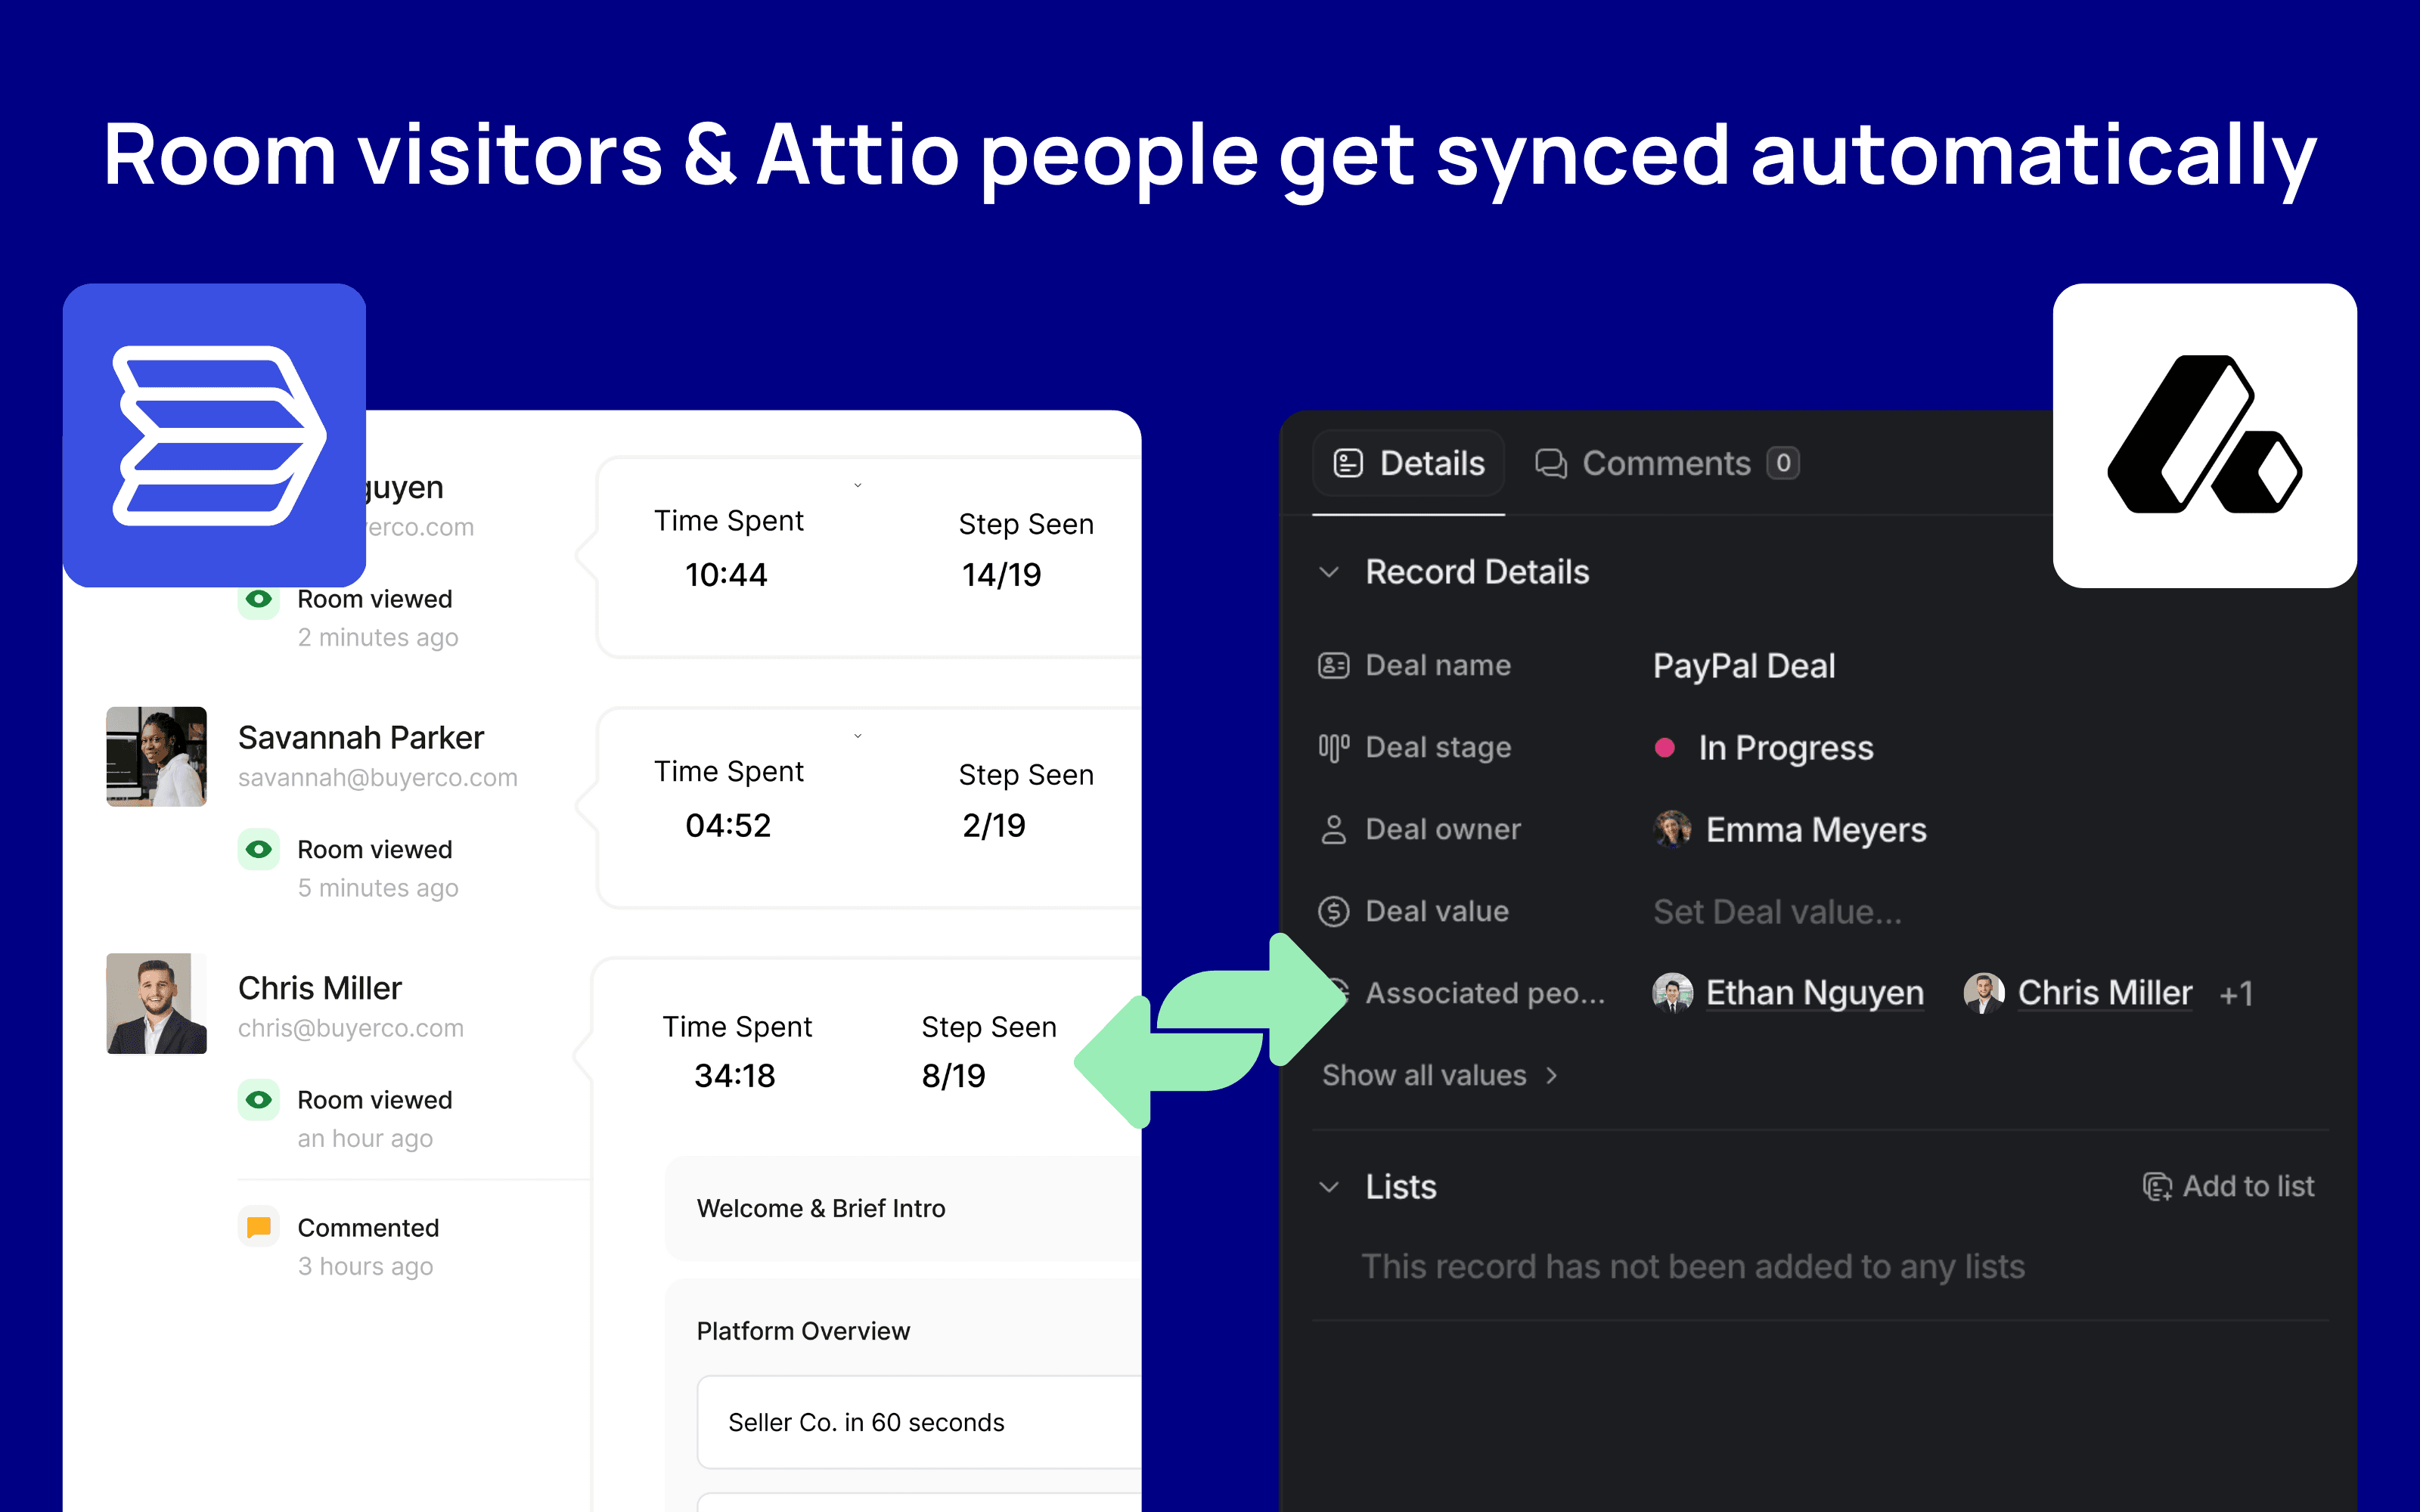Click the pink In Progress stage dot
2420x1512 pixels.
tap(1665, 747)
